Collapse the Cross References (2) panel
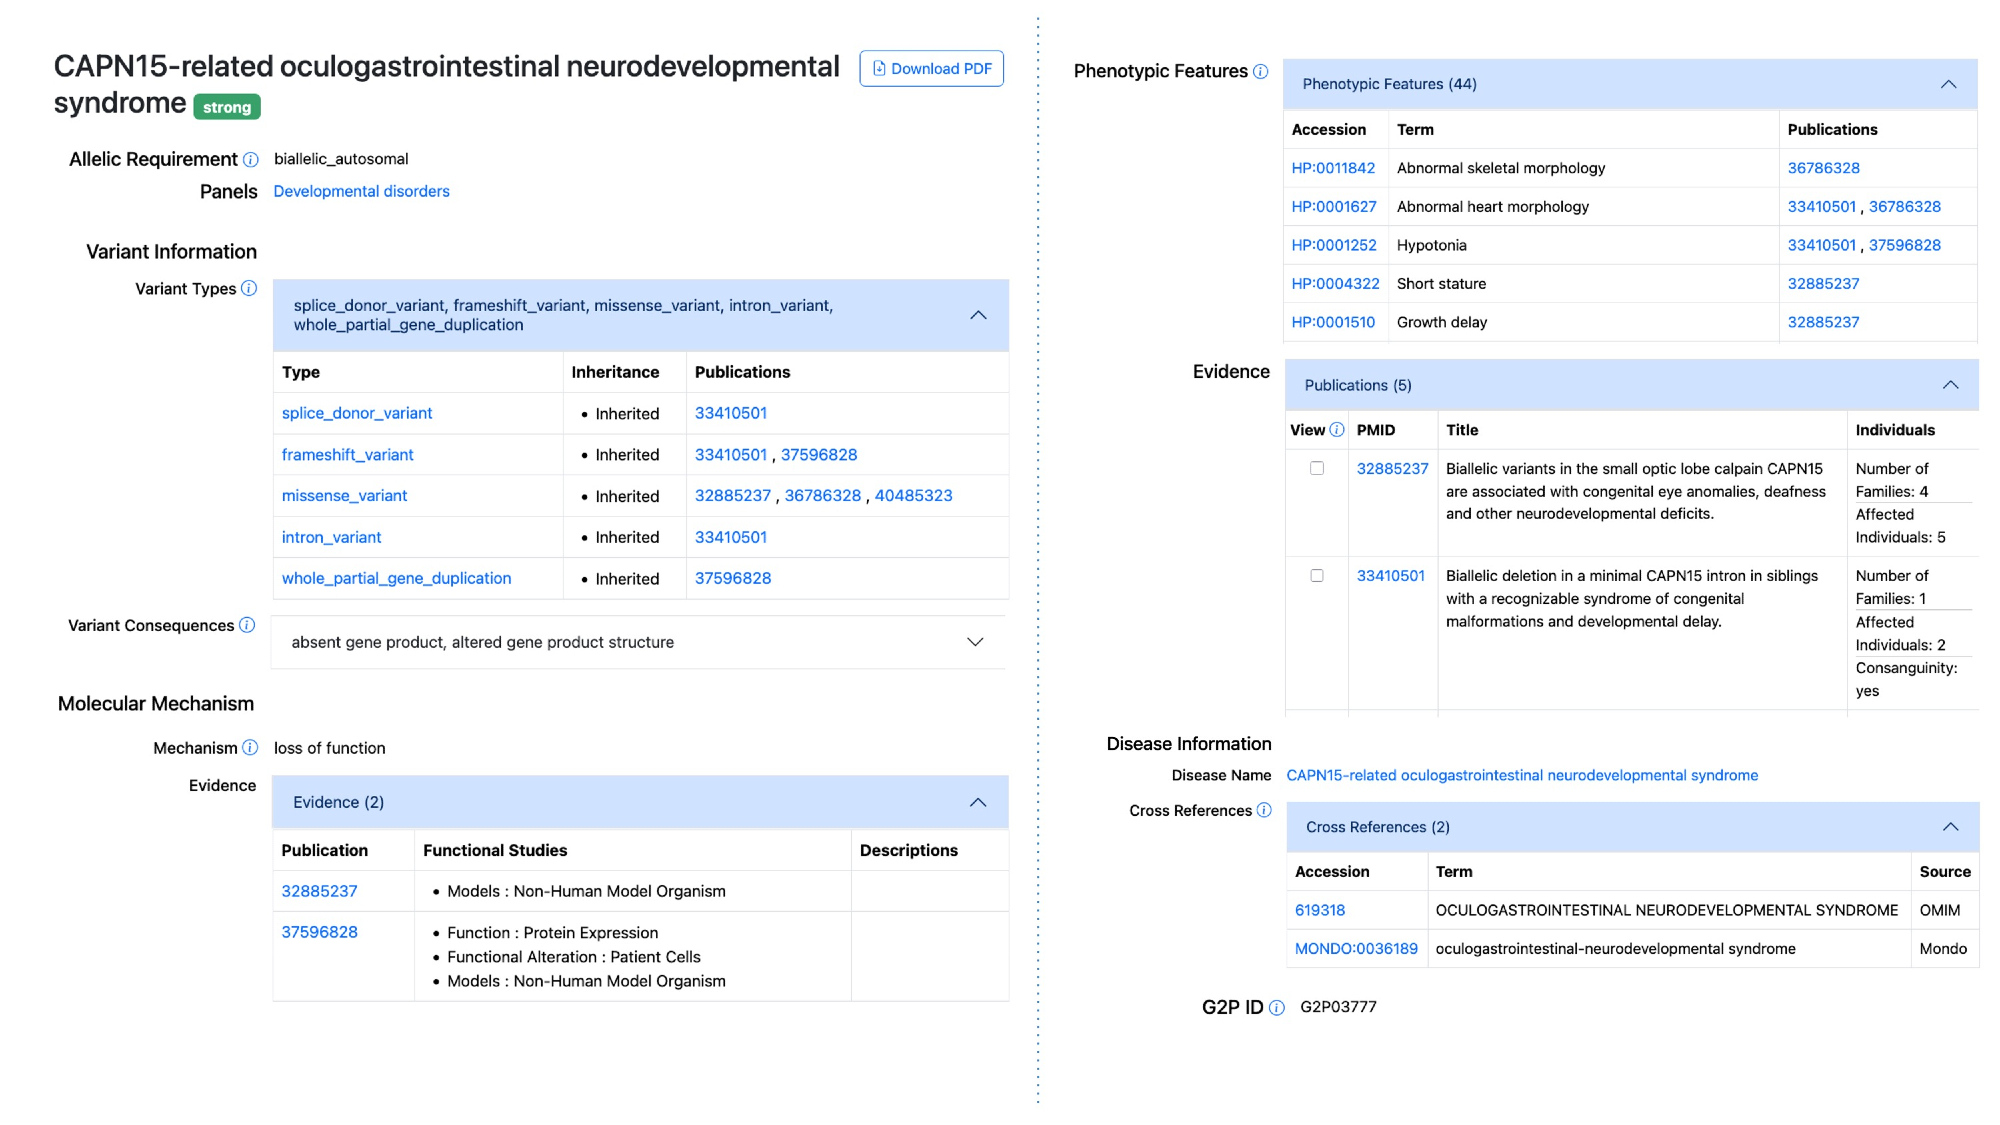Image resolution: width=2000 pixels, height=1125 pixels. point(1950,827)
